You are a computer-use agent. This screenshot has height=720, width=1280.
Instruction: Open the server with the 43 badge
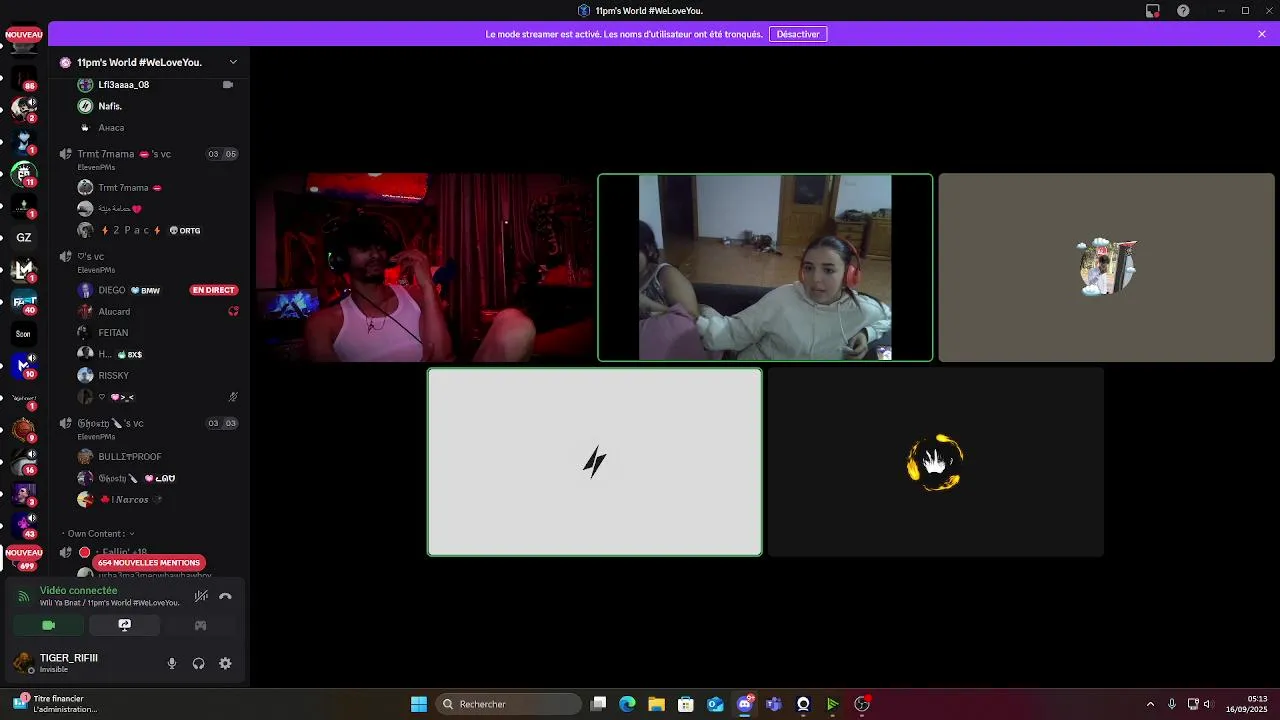(24, 526)
